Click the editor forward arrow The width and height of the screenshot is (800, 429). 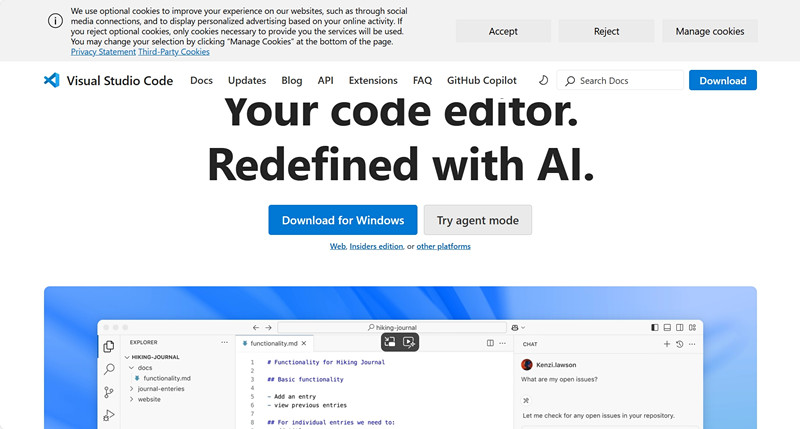point(268,327)
